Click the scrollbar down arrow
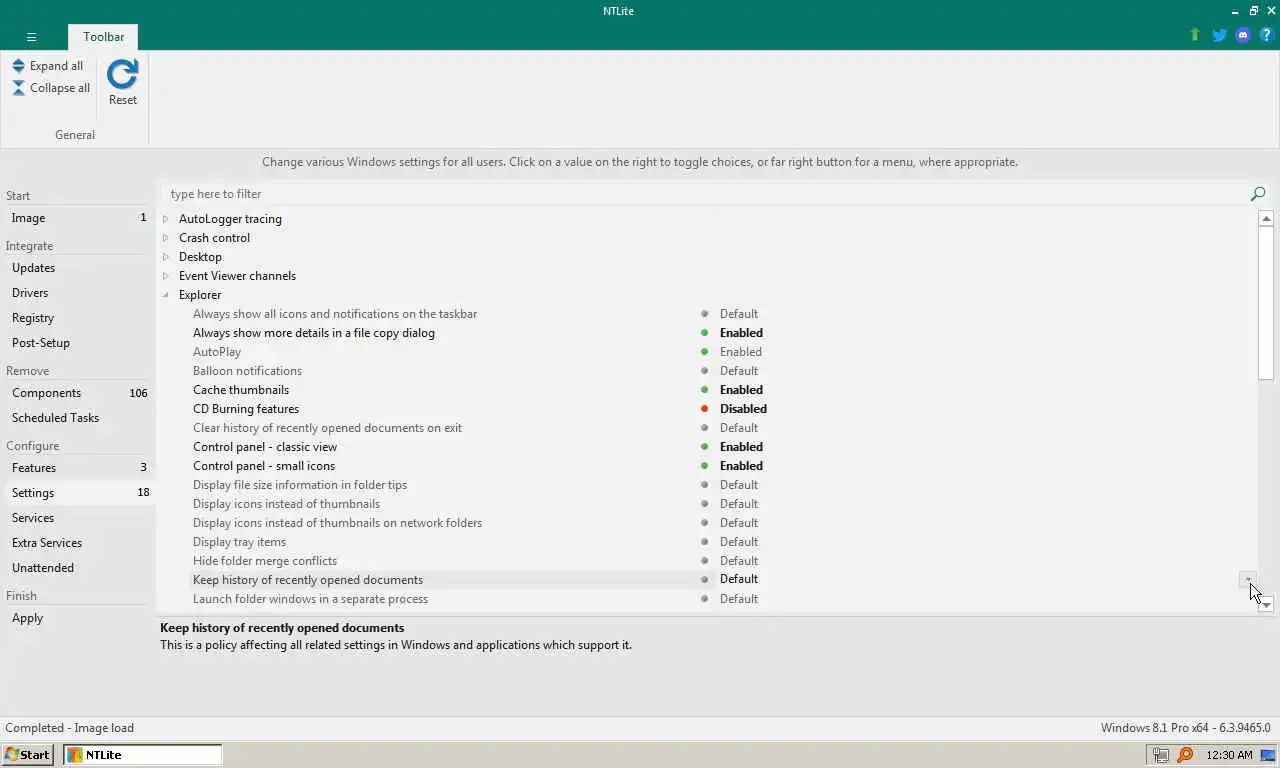This screenshot has height=768, width=1280. 1266,604
